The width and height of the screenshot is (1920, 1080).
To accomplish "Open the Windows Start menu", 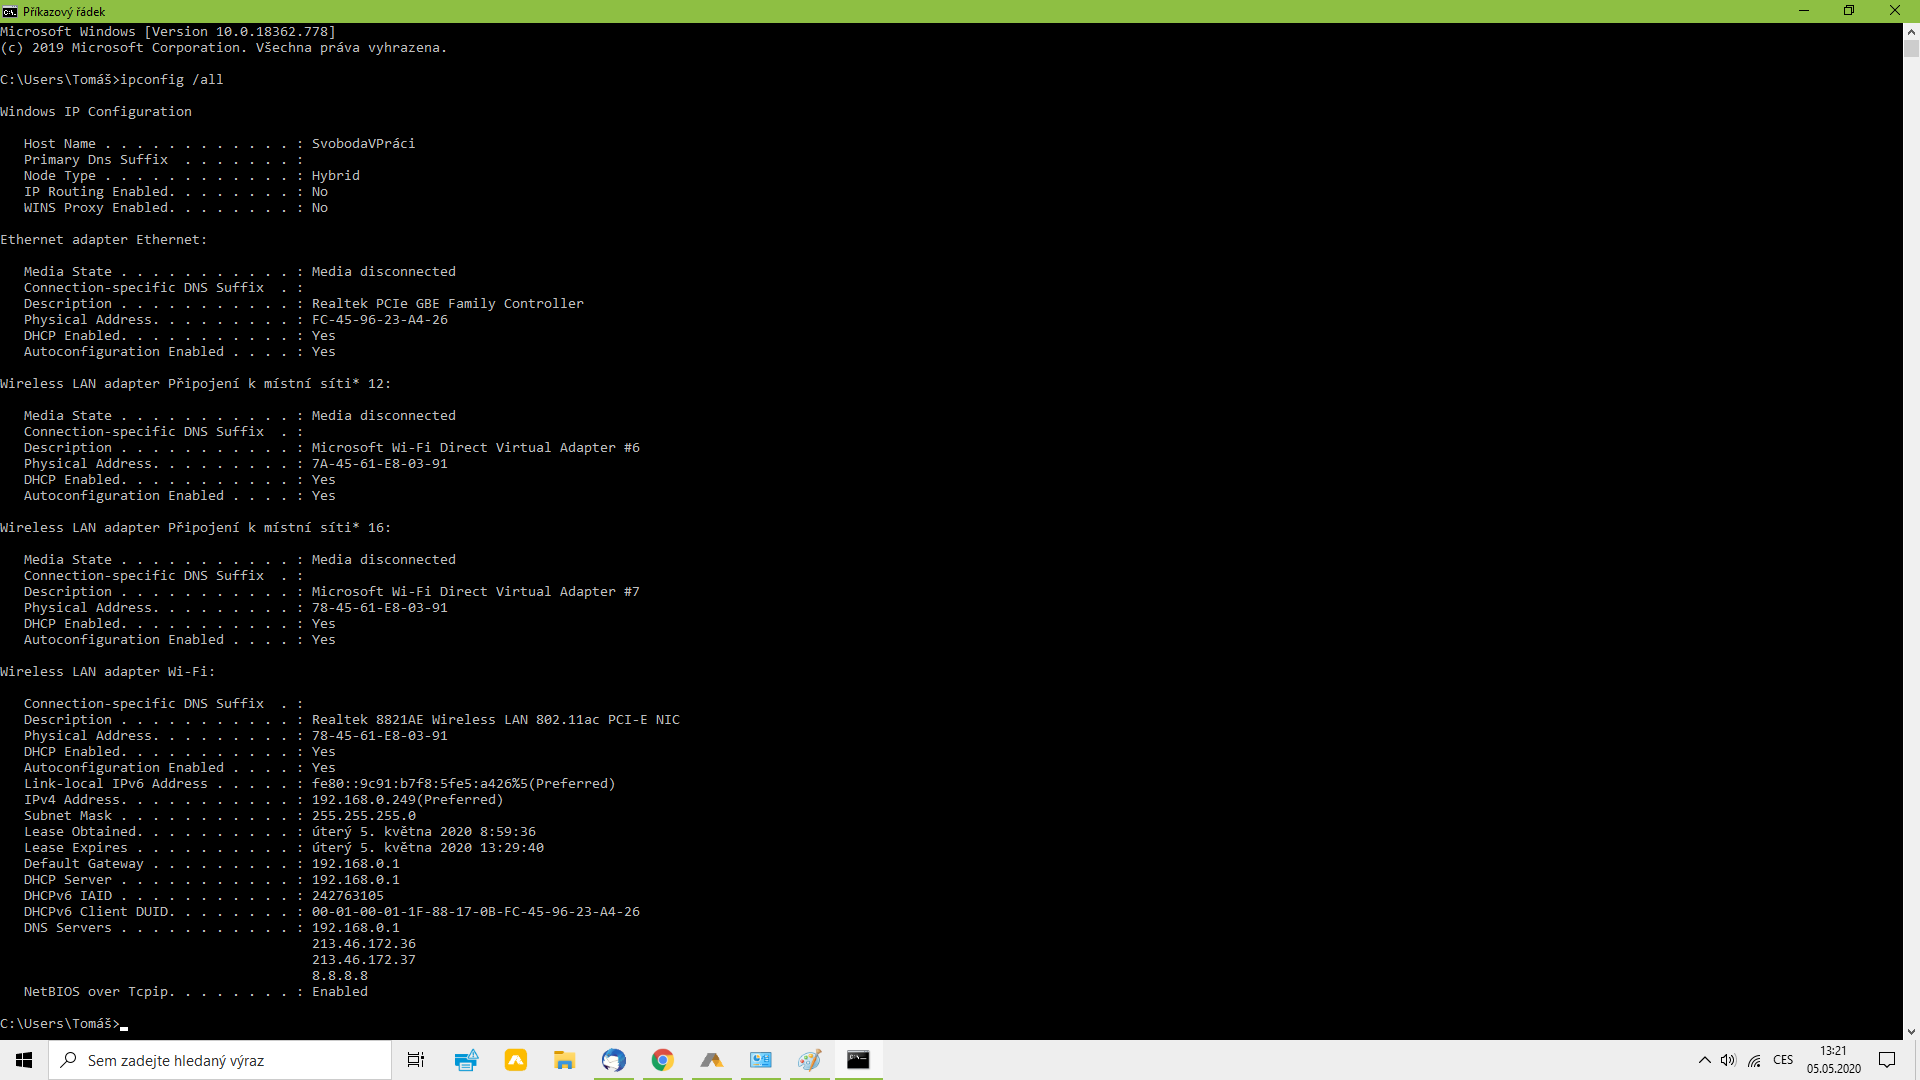I will [x=24, y=1060].
